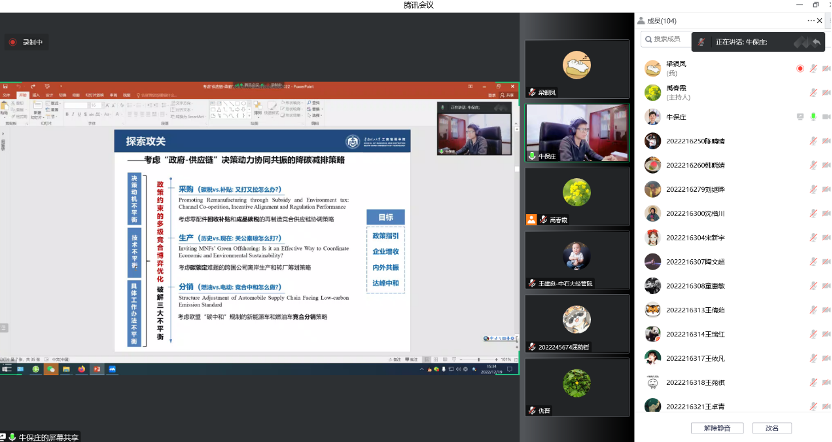Open the 开始 tab in shared PowerPoint ribbon
Screen dimensions: 832x442
(23, 96)
